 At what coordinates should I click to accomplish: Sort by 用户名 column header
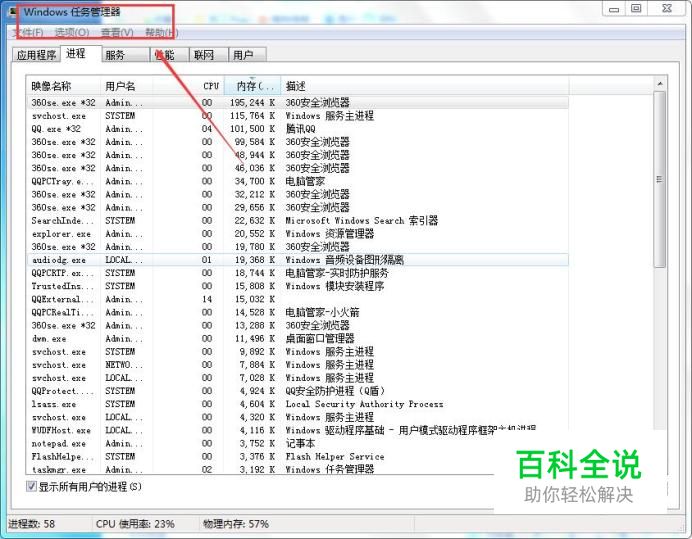point(126,86)
